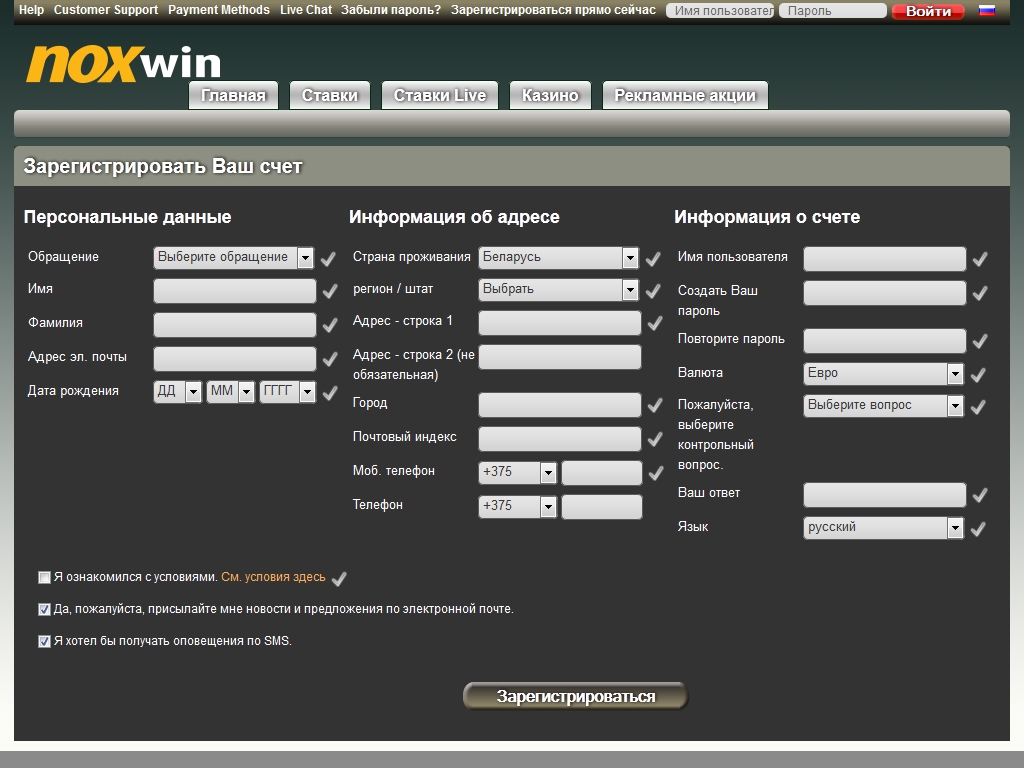Screen dimensions: 1024x768
Task: Disable SMS notifications checkbox
Action: 44,641
